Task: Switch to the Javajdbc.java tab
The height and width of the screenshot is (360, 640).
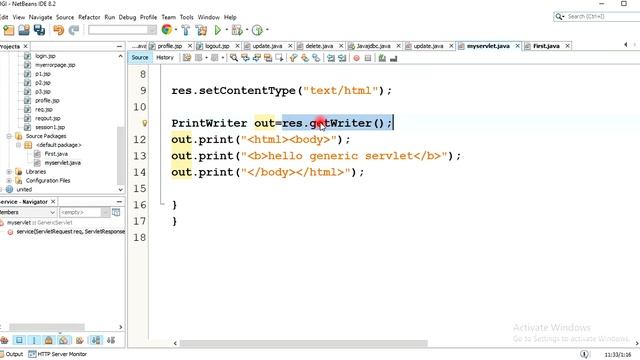Action: pyautogui.click(x=373, y=46)
